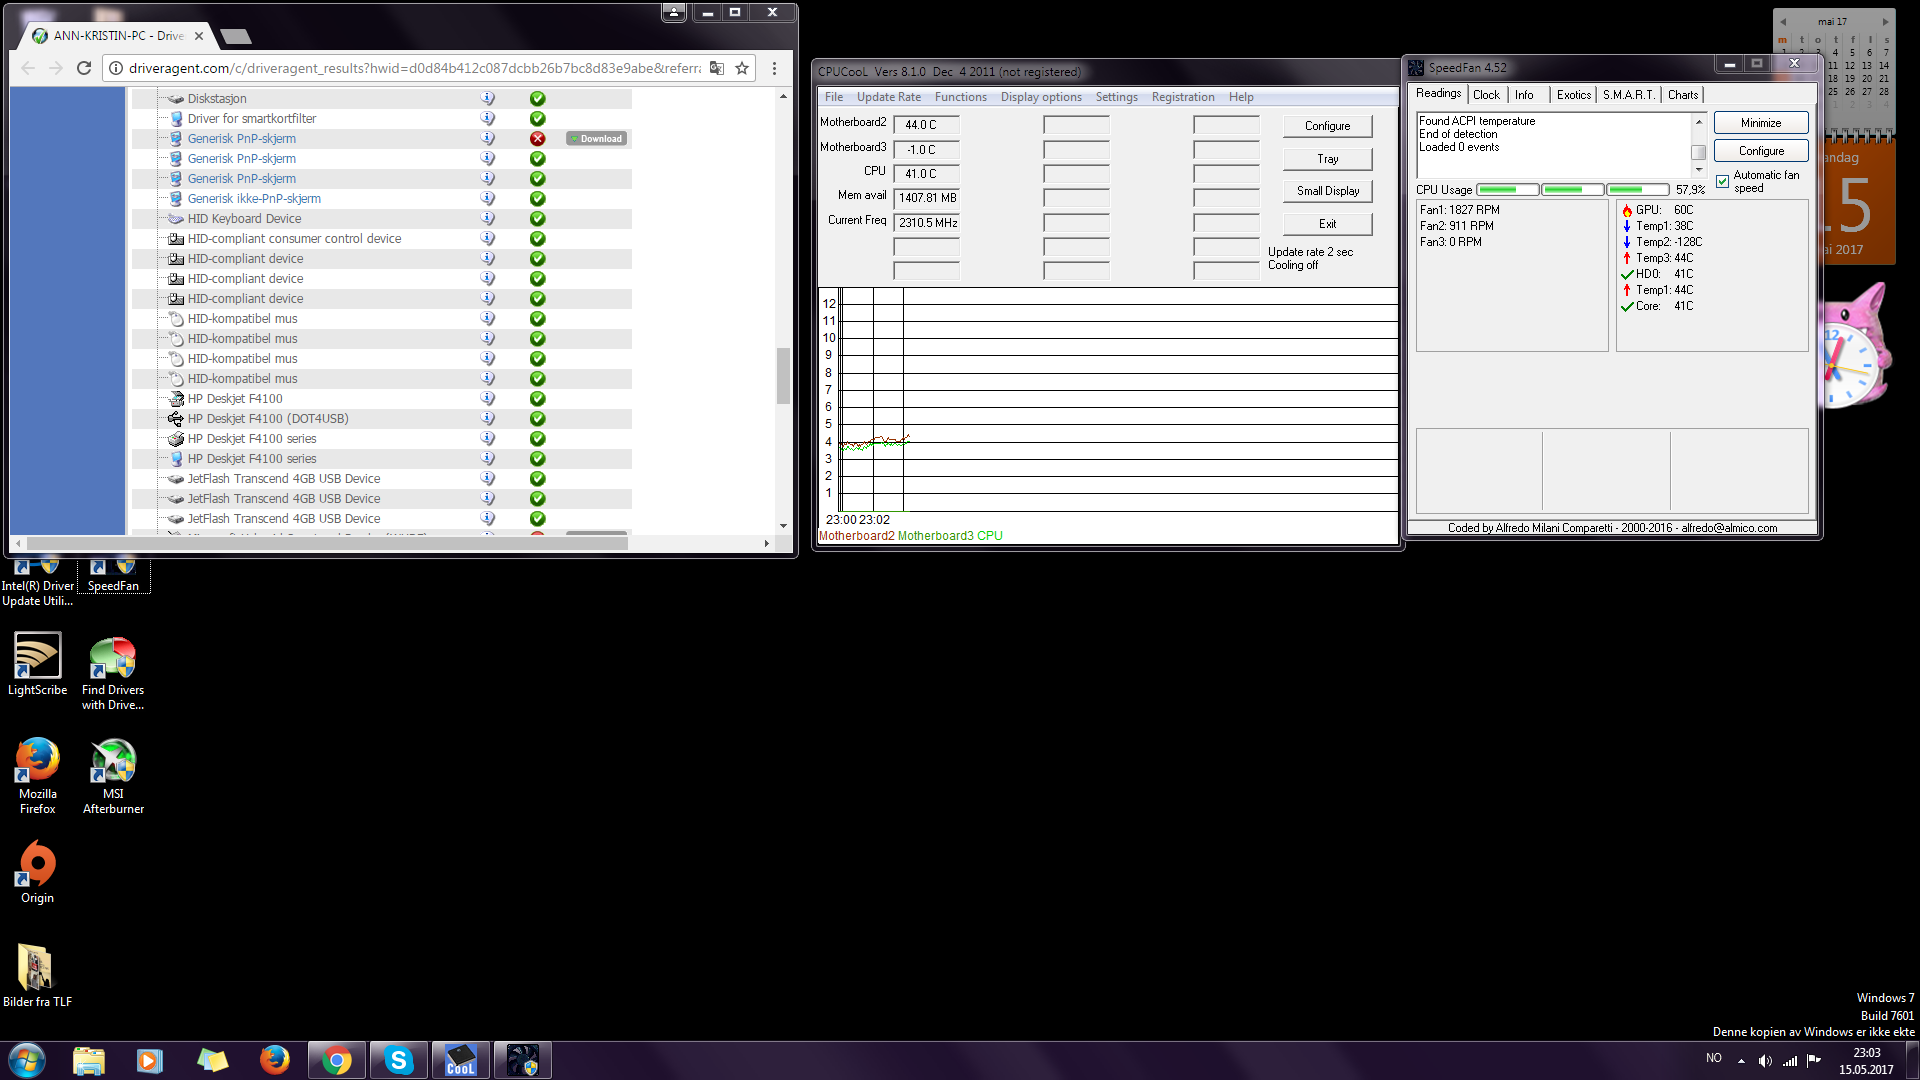Open CPUCool Update Rate menu
The height and width of the screenshot is (1080, 1920).
889,97
